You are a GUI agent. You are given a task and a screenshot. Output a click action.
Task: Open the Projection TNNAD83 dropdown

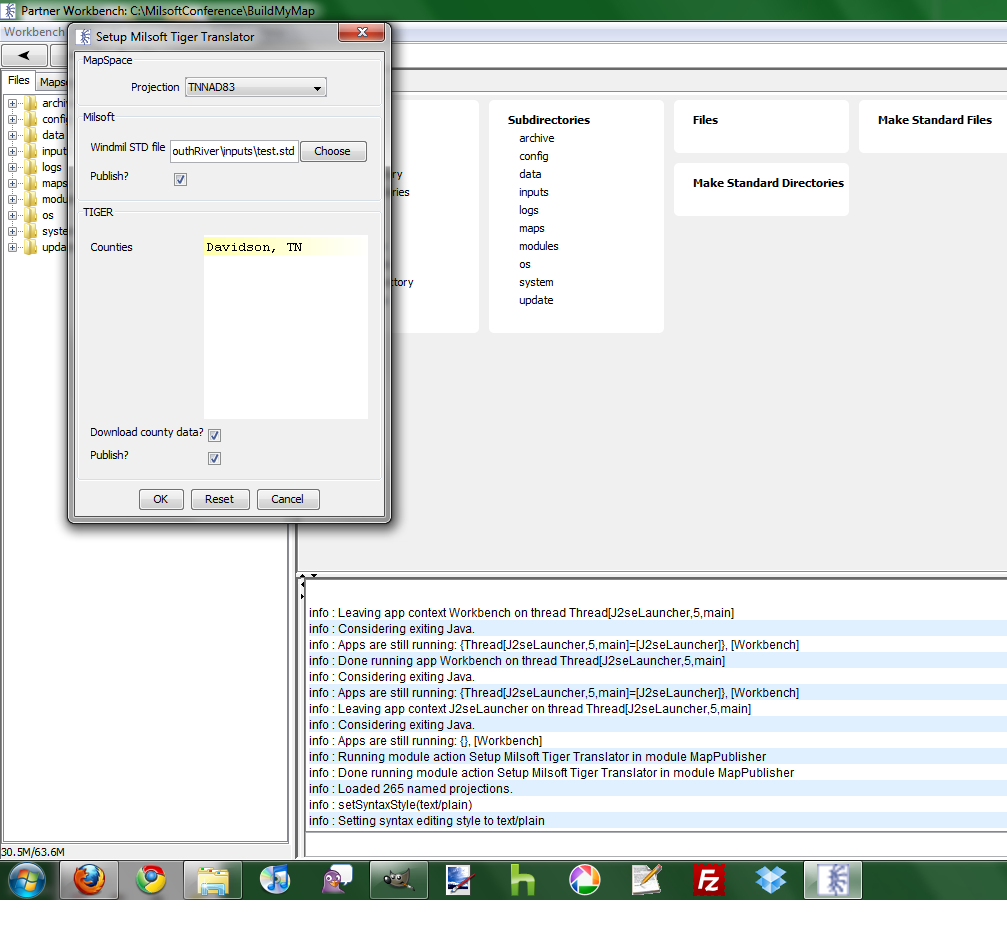click(x=256, y=87)
